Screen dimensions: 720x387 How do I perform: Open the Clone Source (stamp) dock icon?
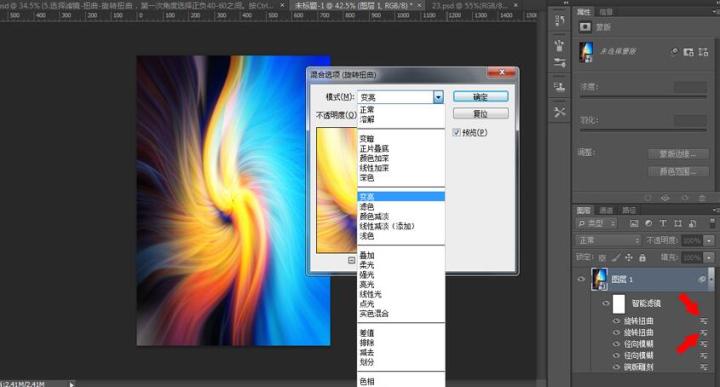(559, 87)
